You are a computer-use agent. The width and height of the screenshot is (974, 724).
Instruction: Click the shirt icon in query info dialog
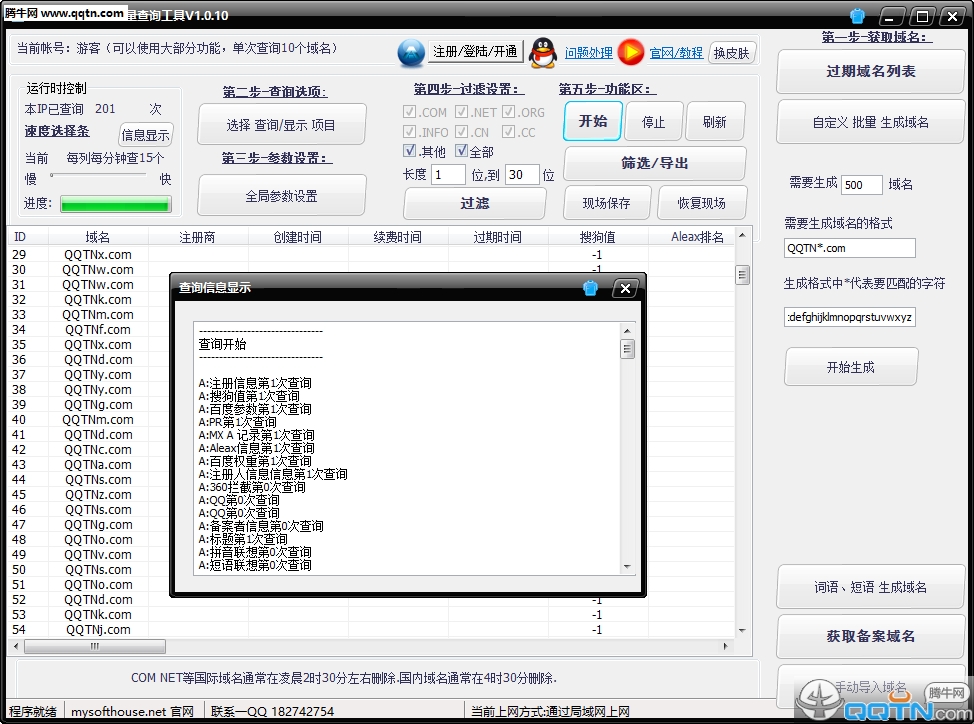coord(590,288)
